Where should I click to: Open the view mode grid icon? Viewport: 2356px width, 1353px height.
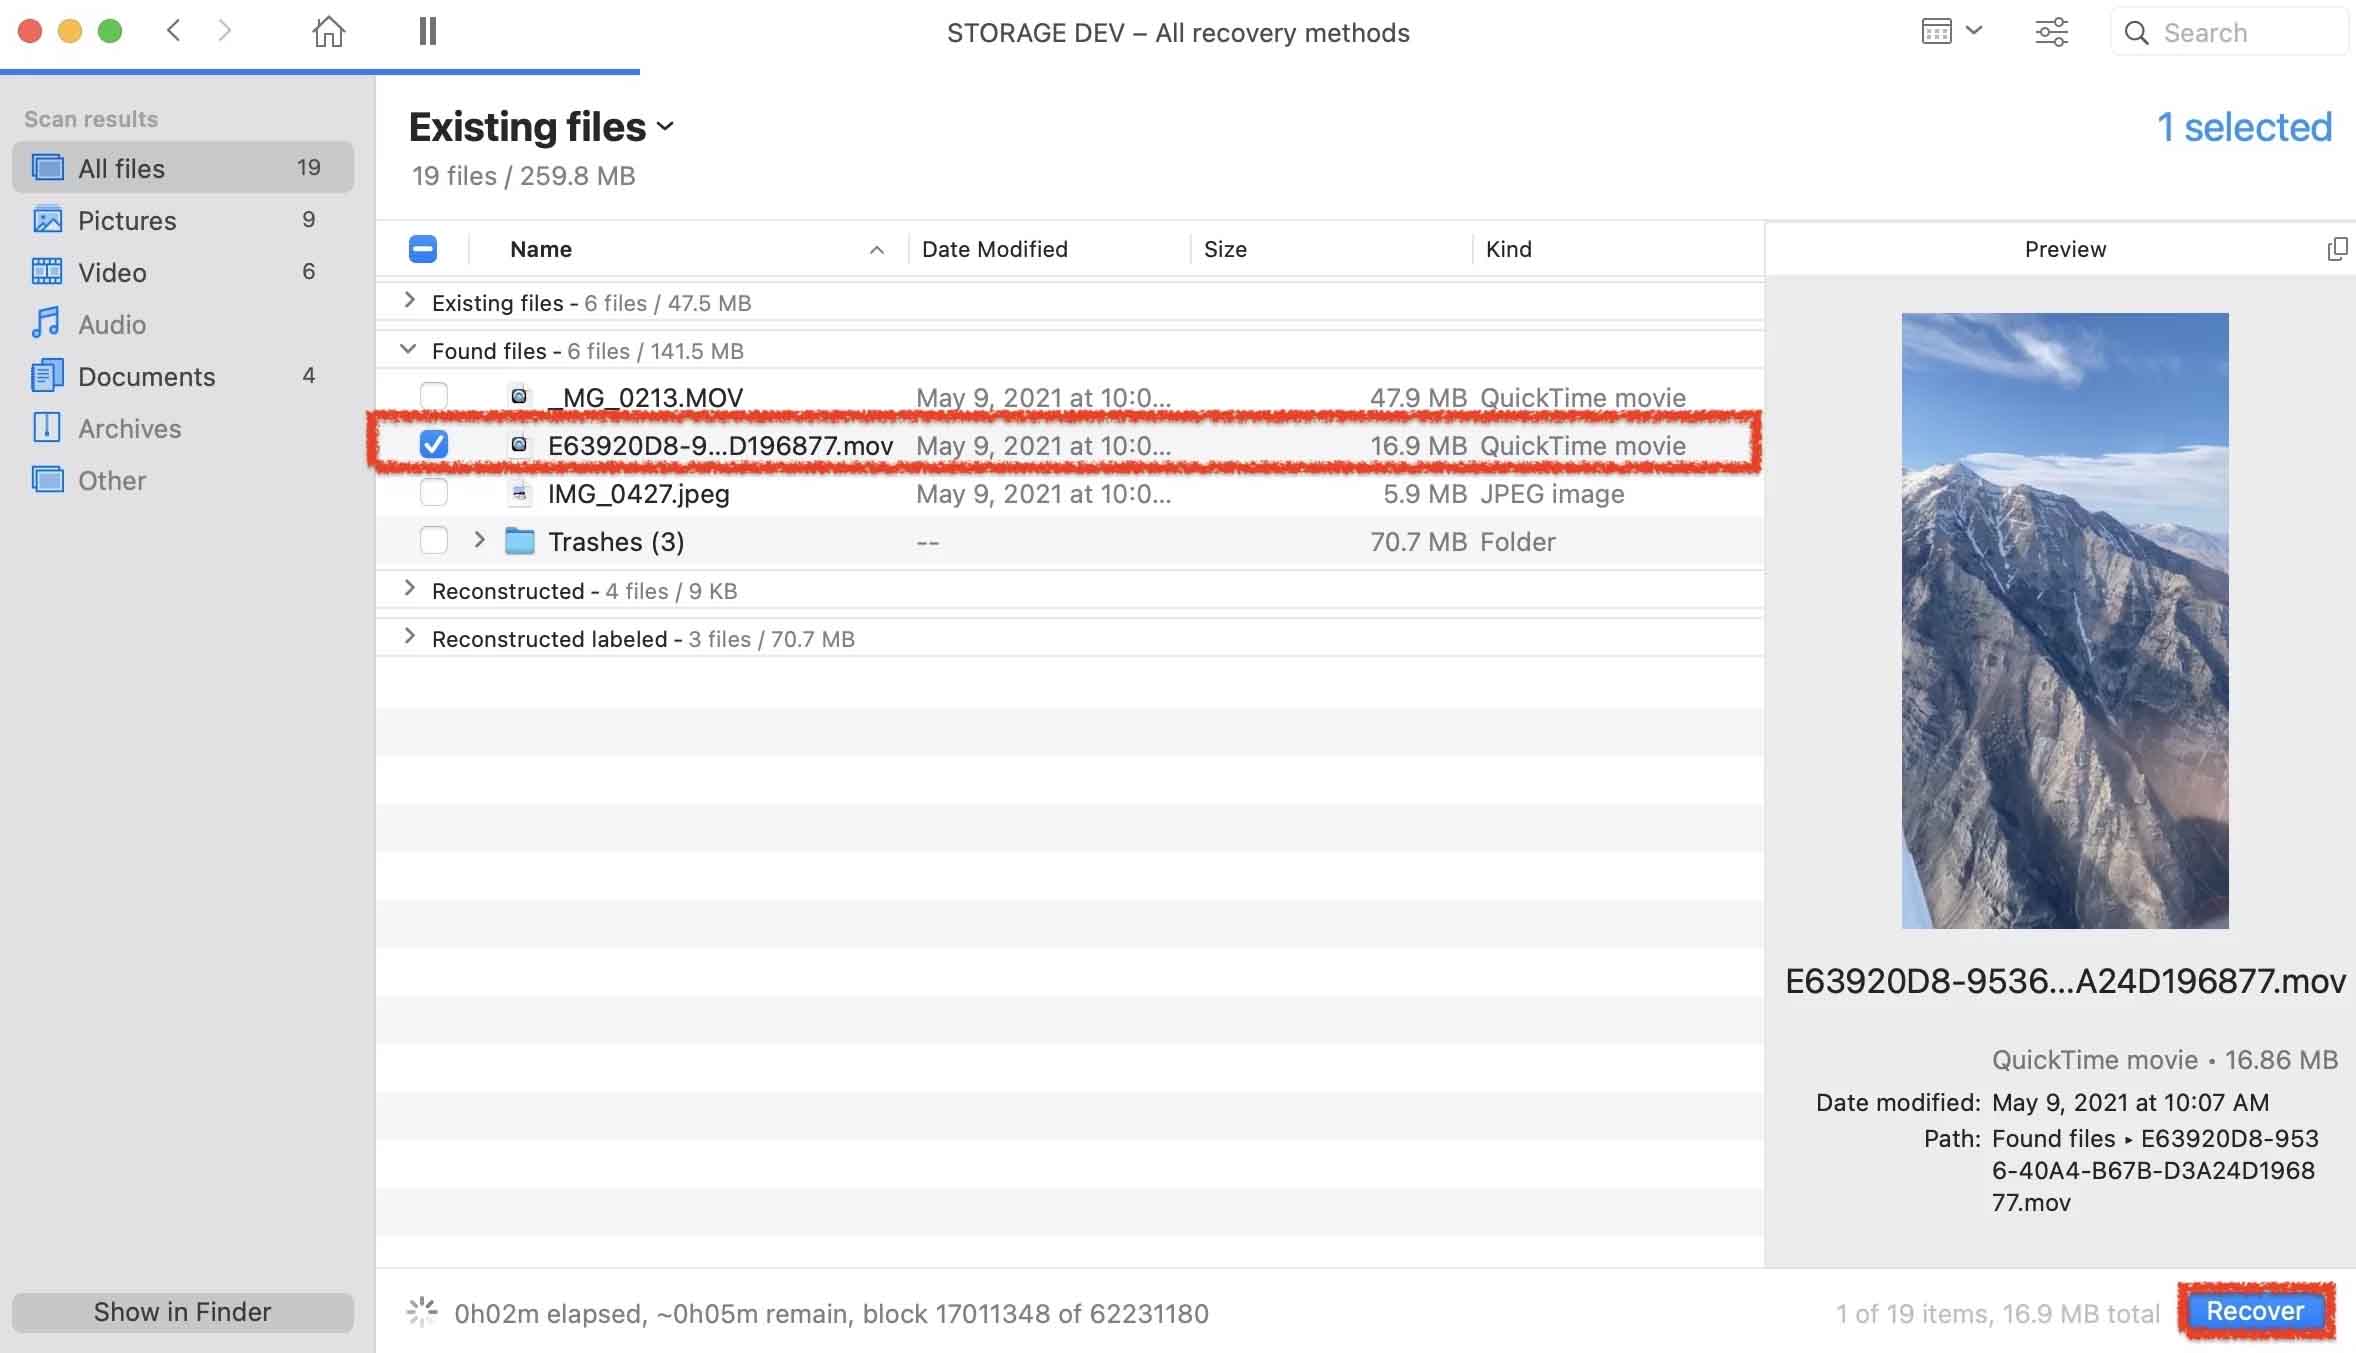coord(1937,32)
